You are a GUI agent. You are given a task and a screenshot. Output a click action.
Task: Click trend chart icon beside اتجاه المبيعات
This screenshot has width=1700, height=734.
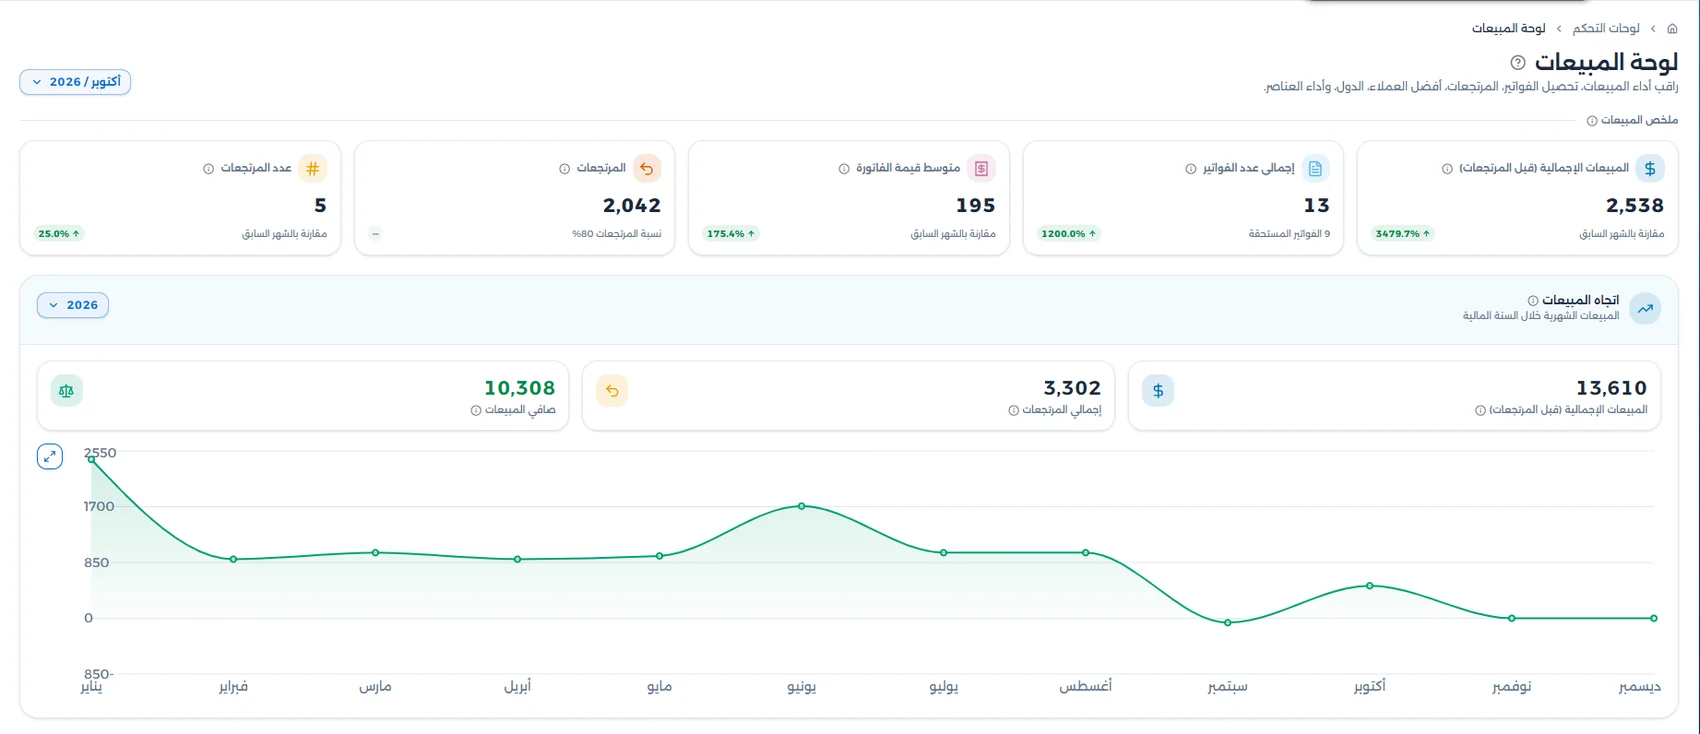click(1645, 308)
